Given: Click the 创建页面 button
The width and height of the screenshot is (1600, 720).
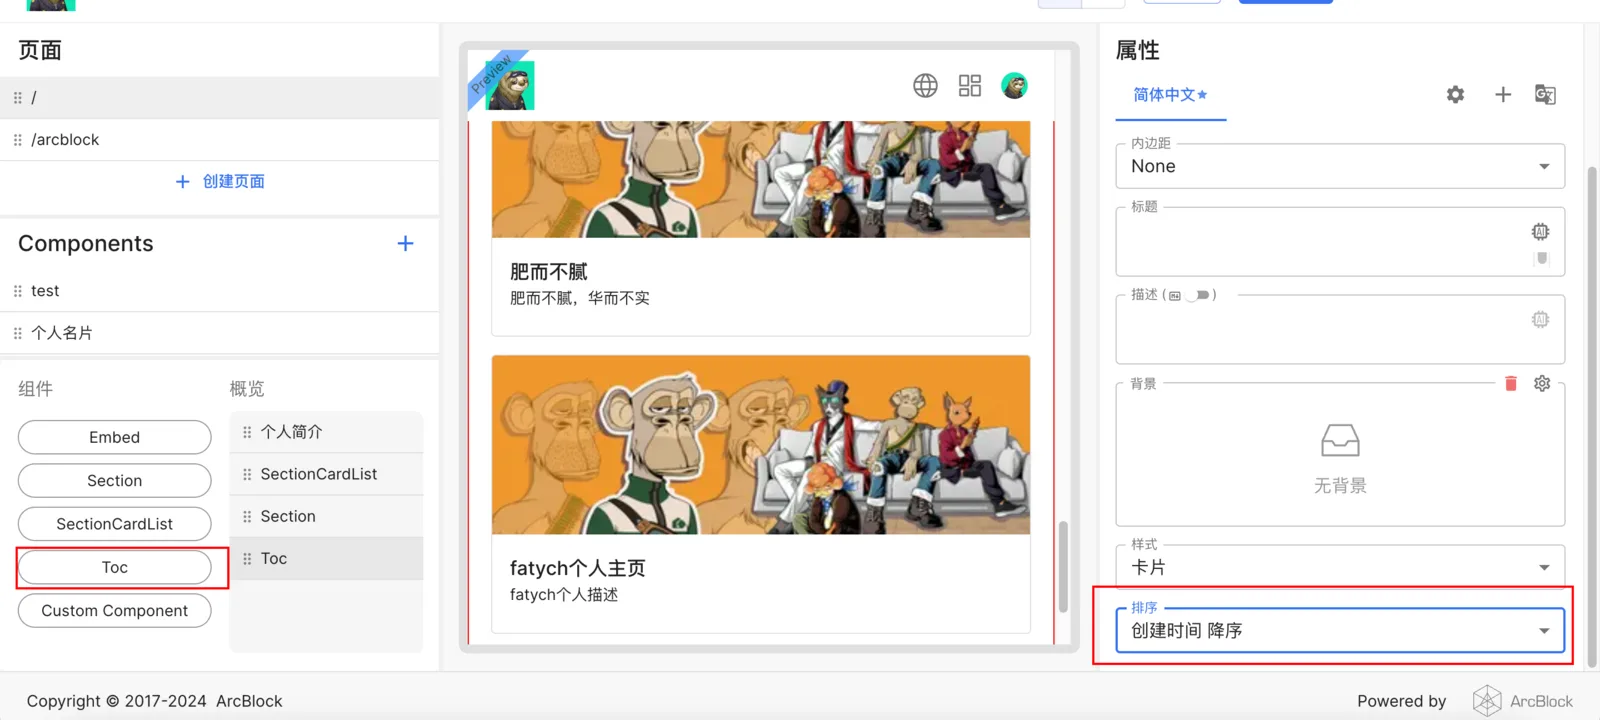Looking at the screenshot, I should click(220, 181).
